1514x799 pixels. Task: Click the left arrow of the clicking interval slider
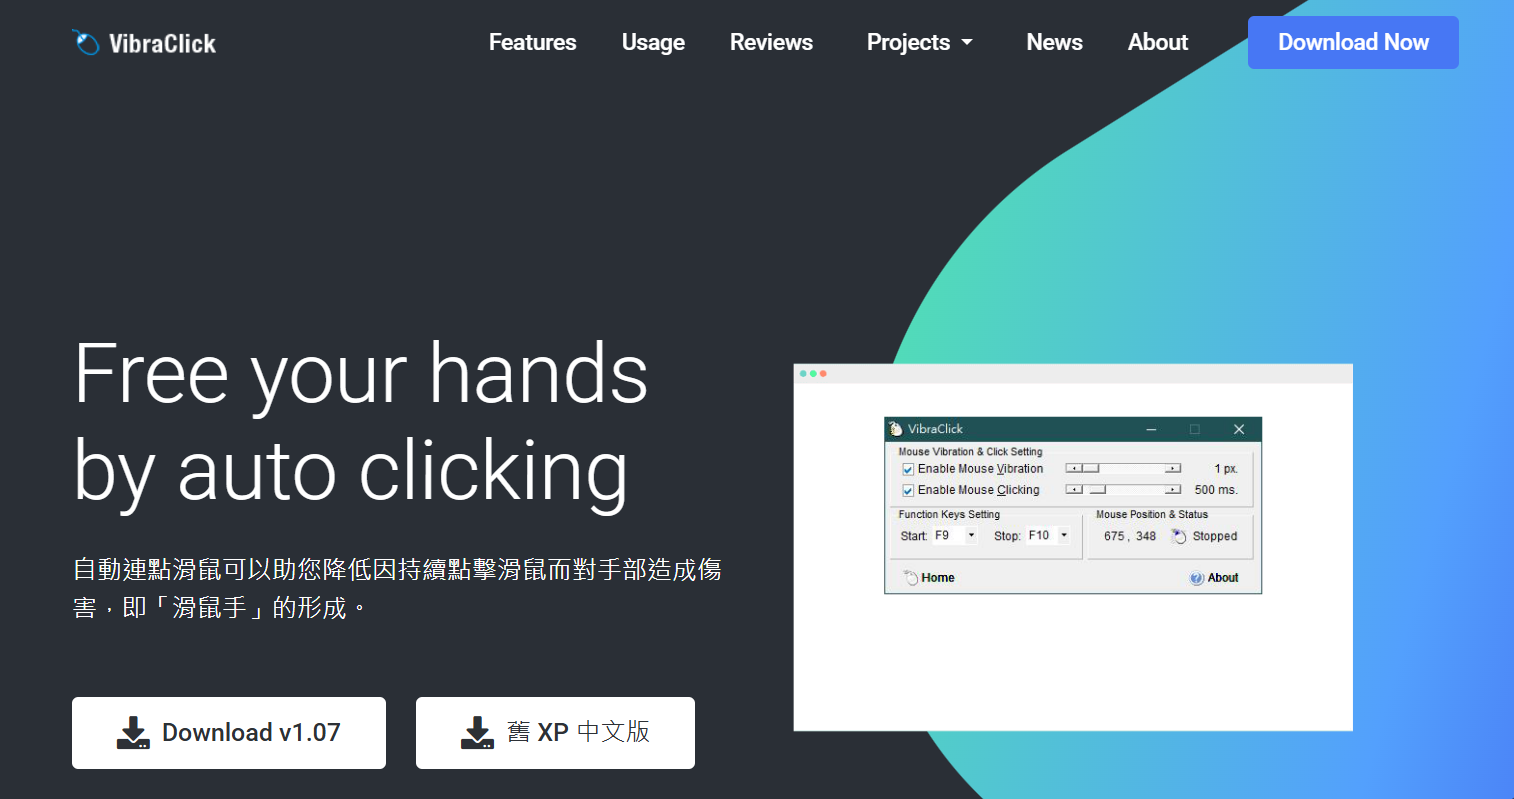tap(1073, 490)
